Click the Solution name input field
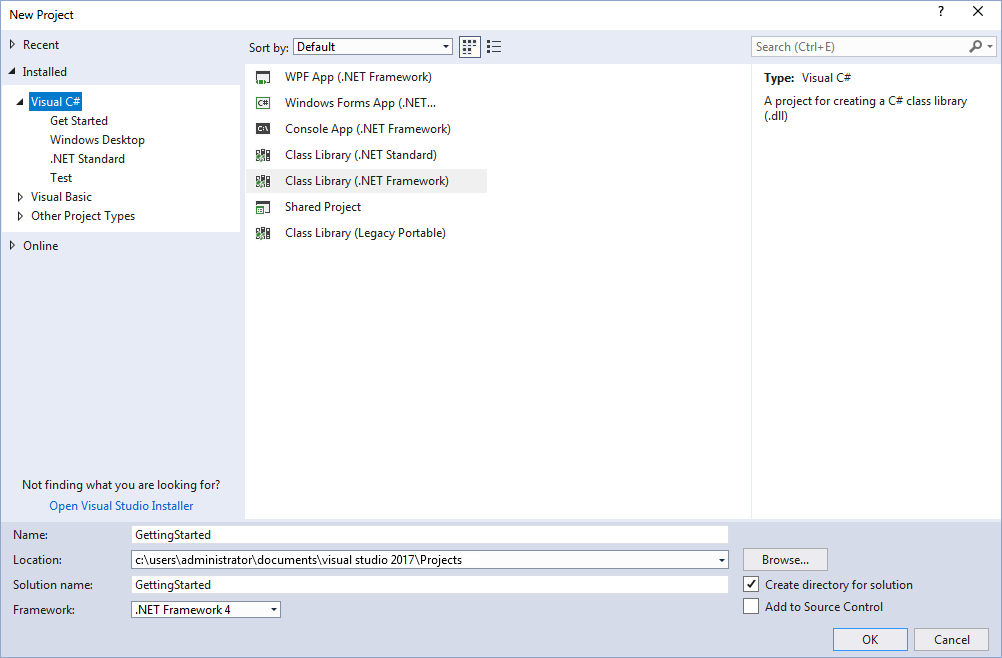This screenshot has width=1002, height=658. tap(429, 585)
